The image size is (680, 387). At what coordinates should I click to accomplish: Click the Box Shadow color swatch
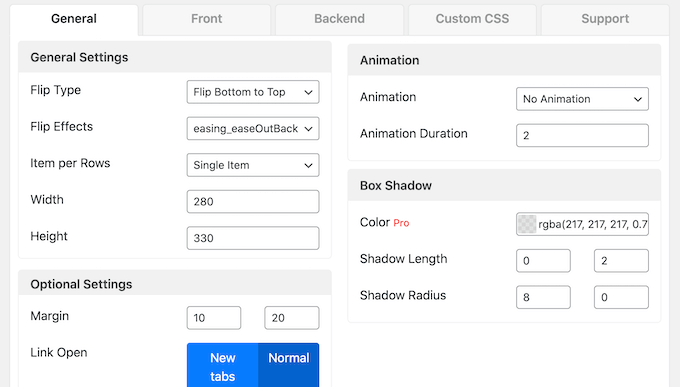[527, 224]
